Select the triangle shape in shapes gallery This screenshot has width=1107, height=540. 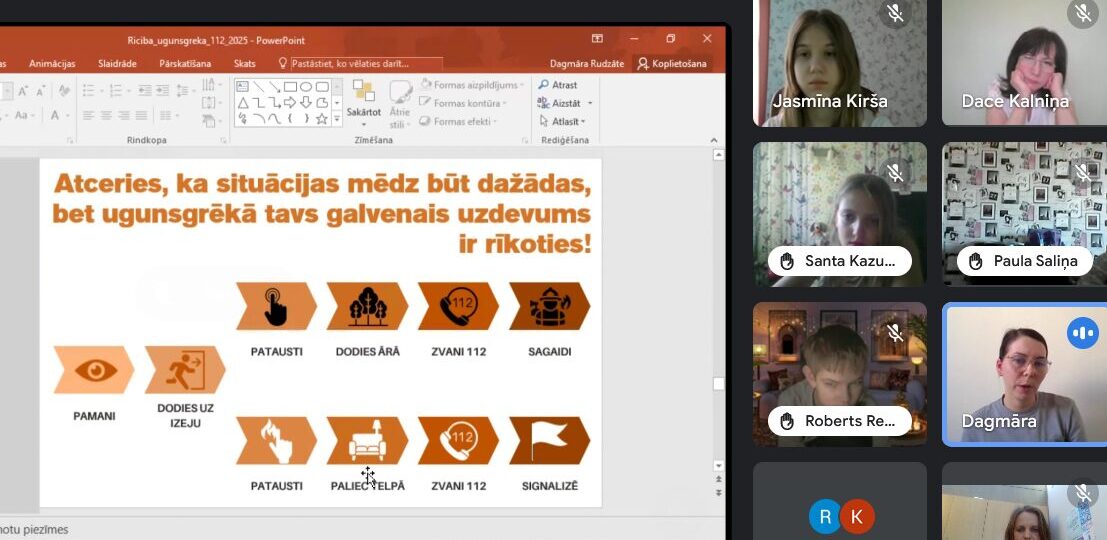click(x=242, y=103)
